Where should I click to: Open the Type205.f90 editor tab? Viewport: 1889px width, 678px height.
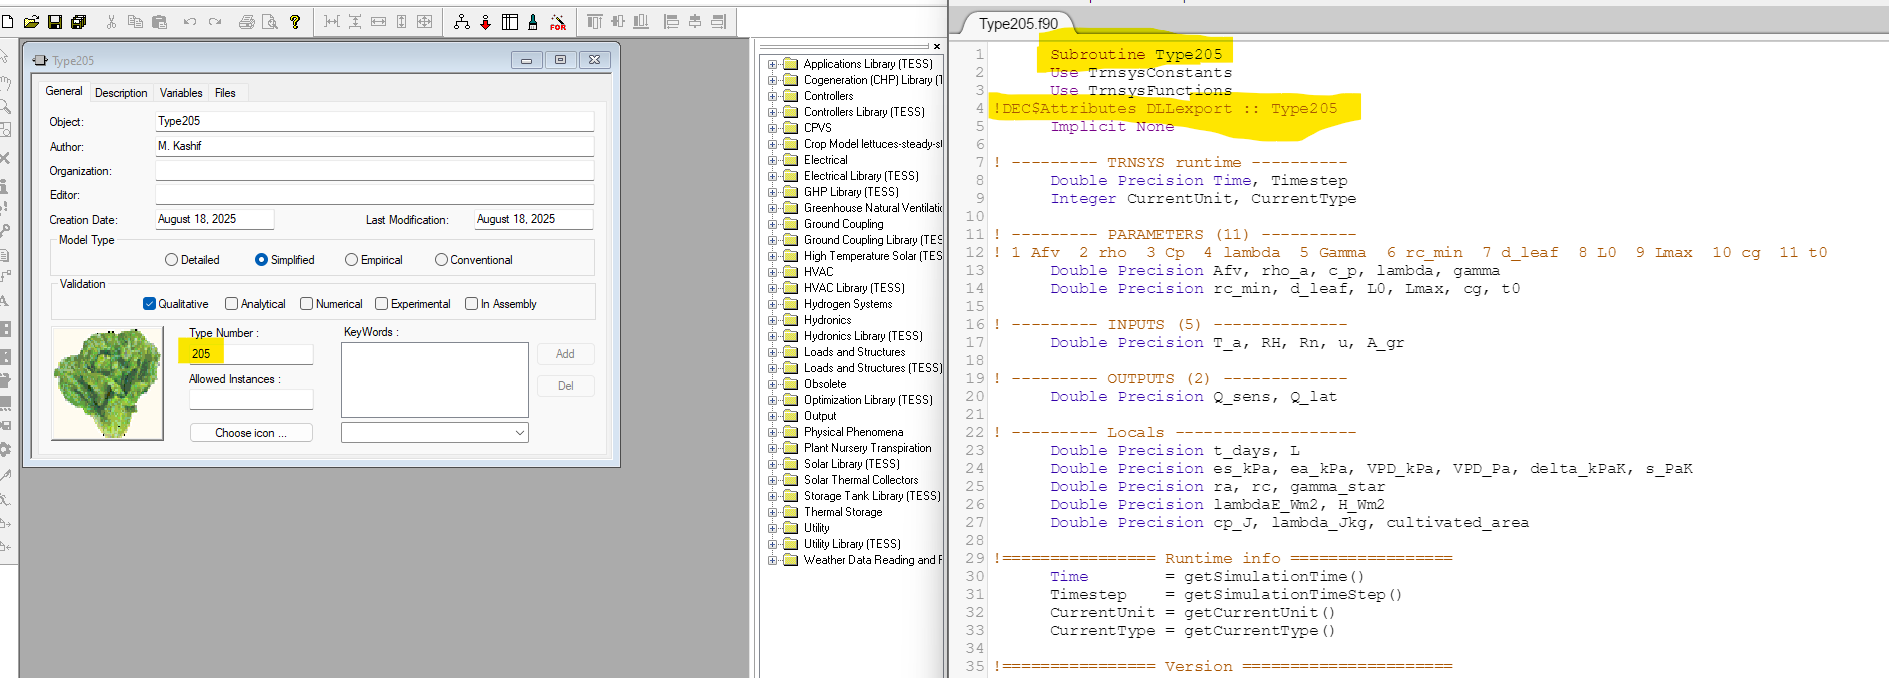pyautogui.click(x=1018, y=24)
